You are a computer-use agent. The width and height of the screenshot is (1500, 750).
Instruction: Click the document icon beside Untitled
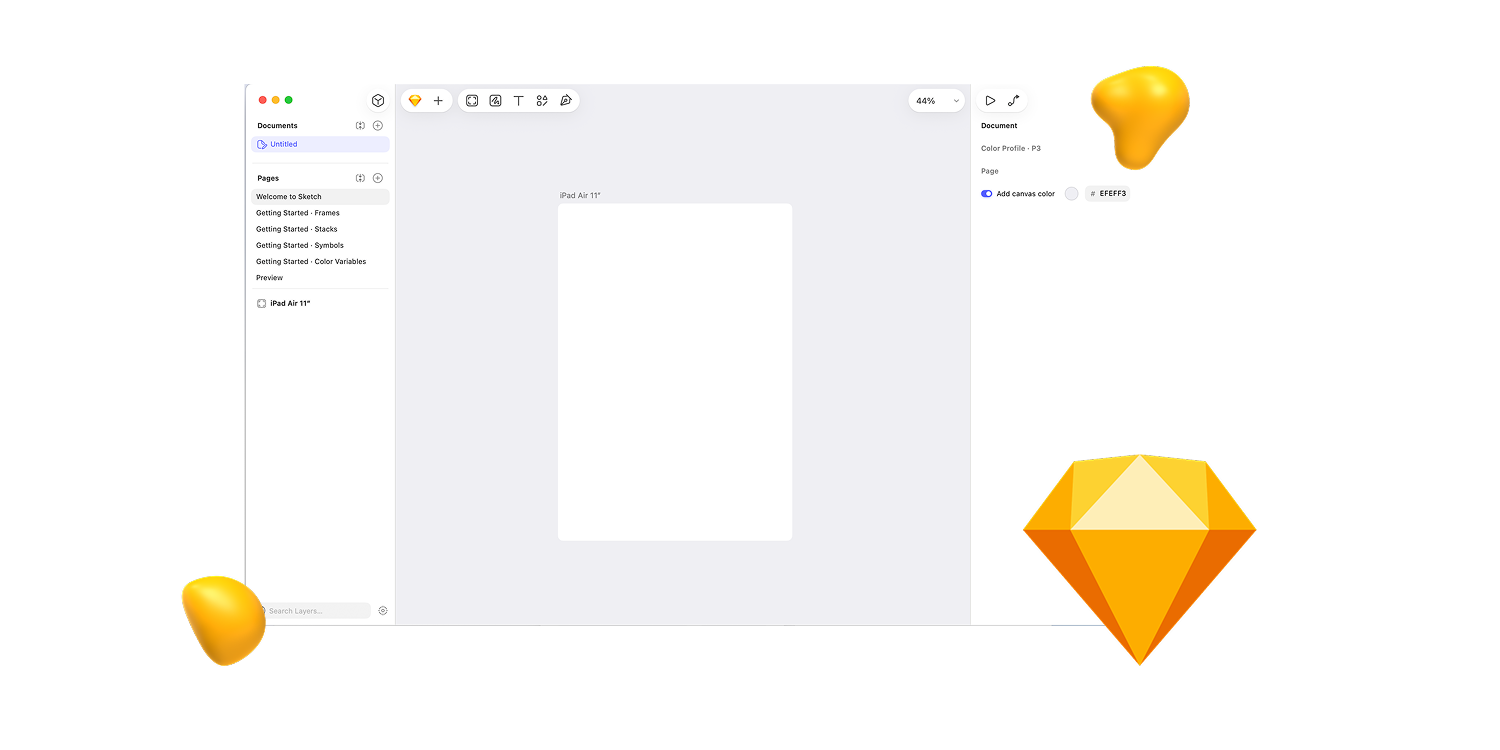262,144
